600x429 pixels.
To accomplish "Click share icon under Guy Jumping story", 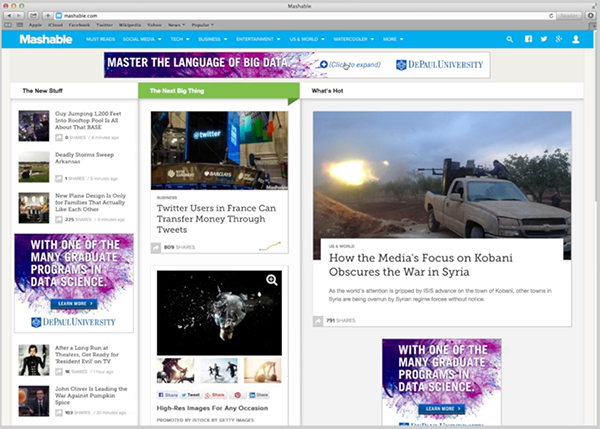I will [x=59, y=138].
